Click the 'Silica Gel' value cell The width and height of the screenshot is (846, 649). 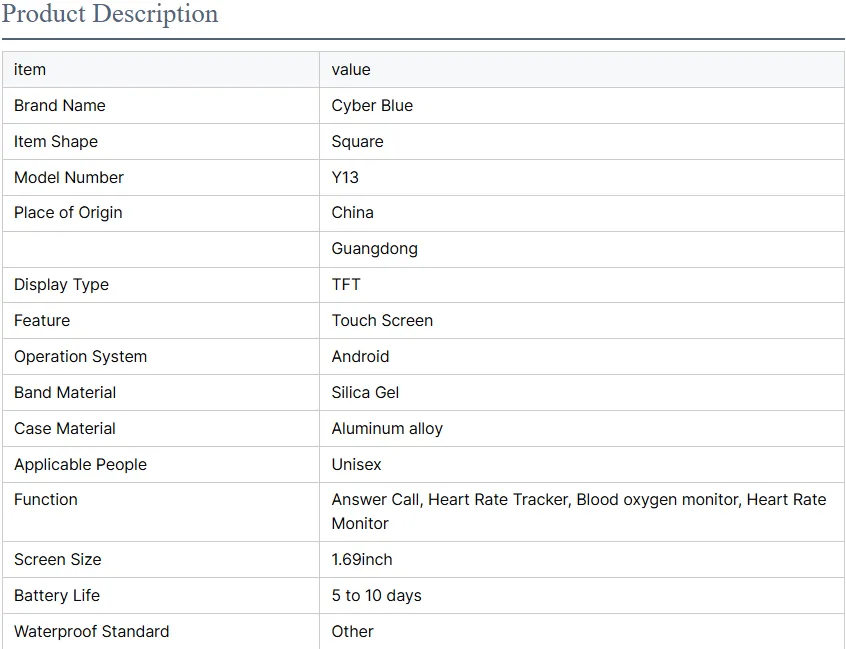click(x=365, y=393)
